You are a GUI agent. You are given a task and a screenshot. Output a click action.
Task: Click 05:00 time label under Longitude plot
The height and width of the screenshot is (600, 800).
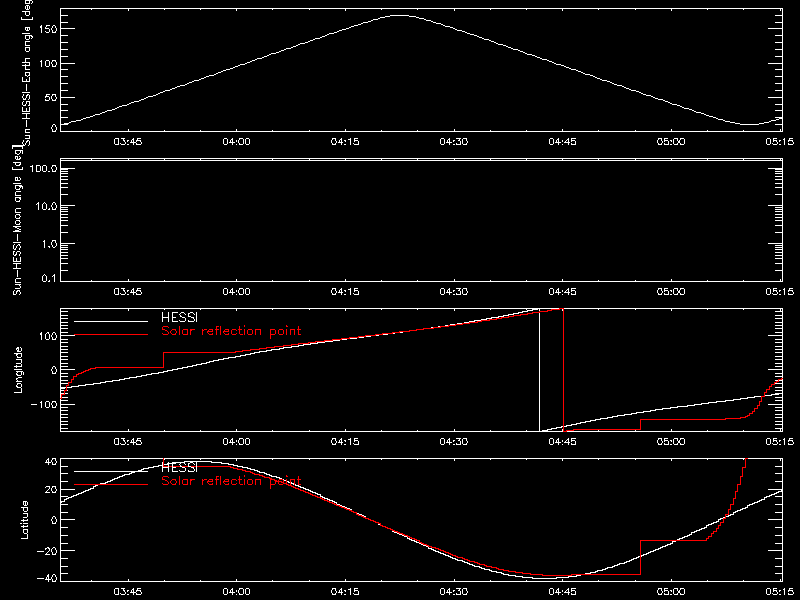(671, 442)
